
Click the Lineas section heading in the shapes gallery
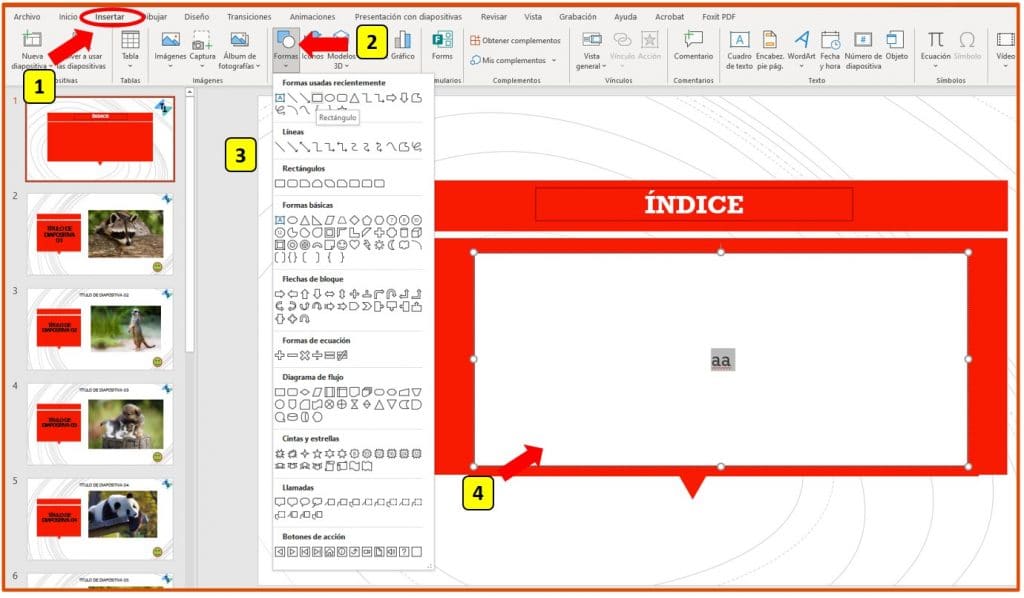tap(293, 132)
